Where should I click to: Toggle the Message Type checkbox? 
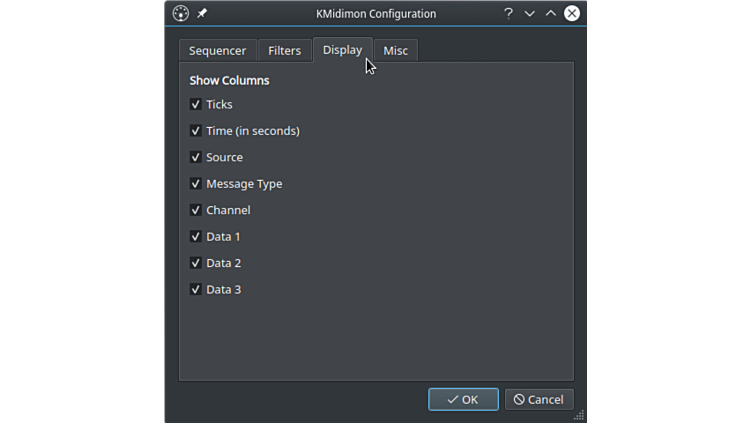coord(196,184)
